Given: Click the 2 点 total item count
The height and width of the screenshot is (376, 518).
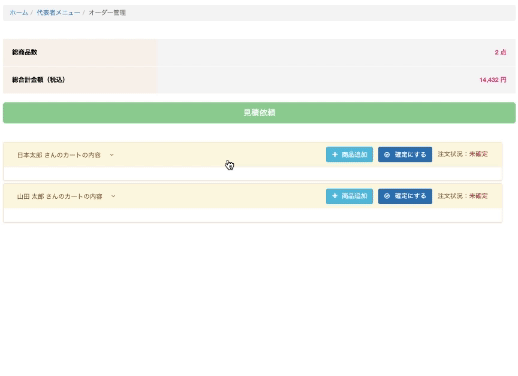Looking at the screenshot, I should pos(500,52).
